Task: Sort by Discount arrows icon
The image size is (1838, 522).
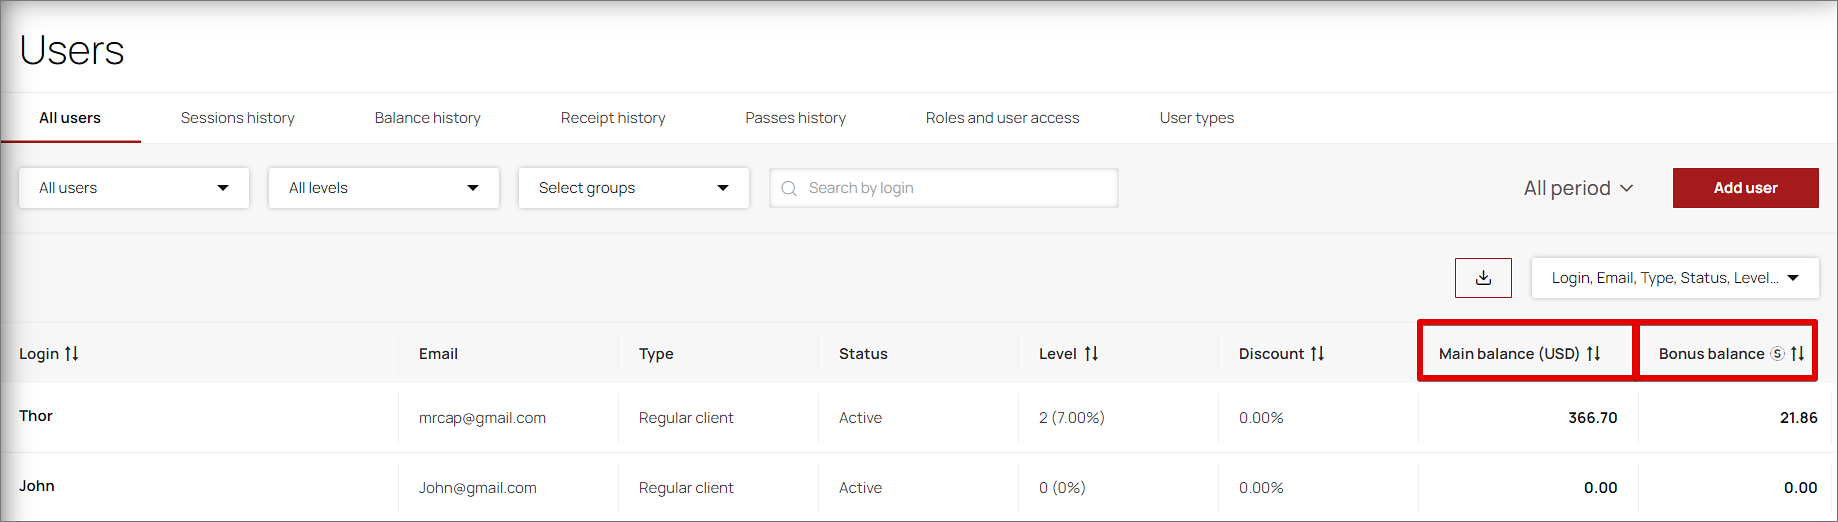Action: [1317, 354]
